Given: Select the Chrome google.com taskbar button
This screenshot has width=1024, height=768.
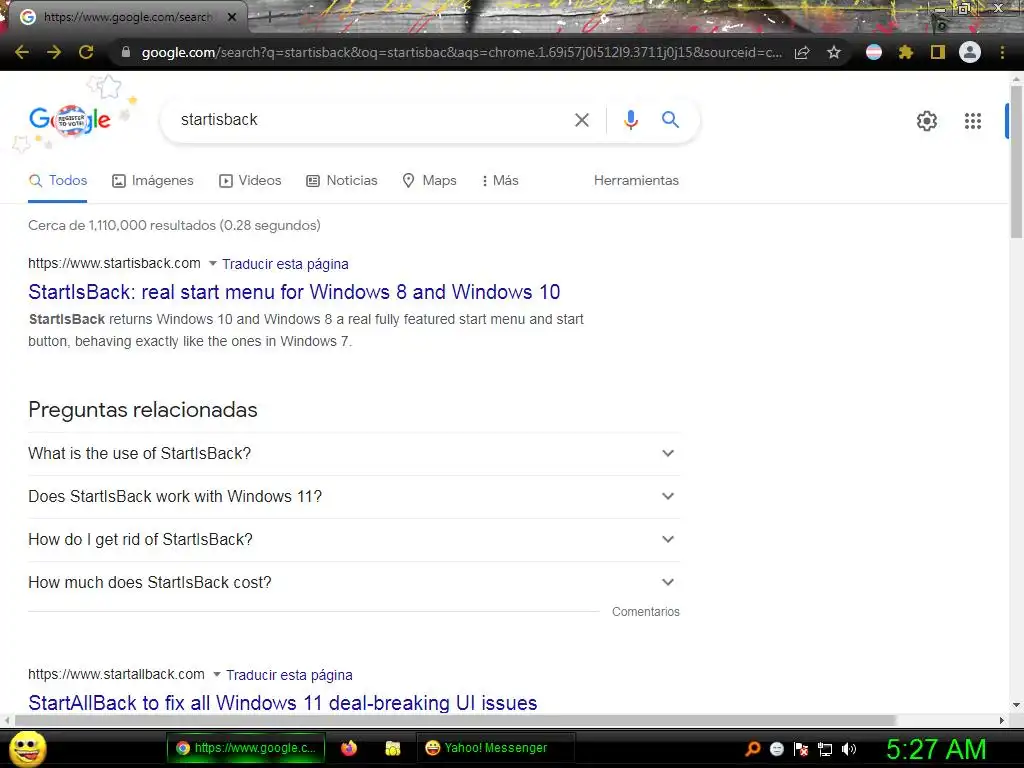Looking at the screenshot, I should (246, 748).
